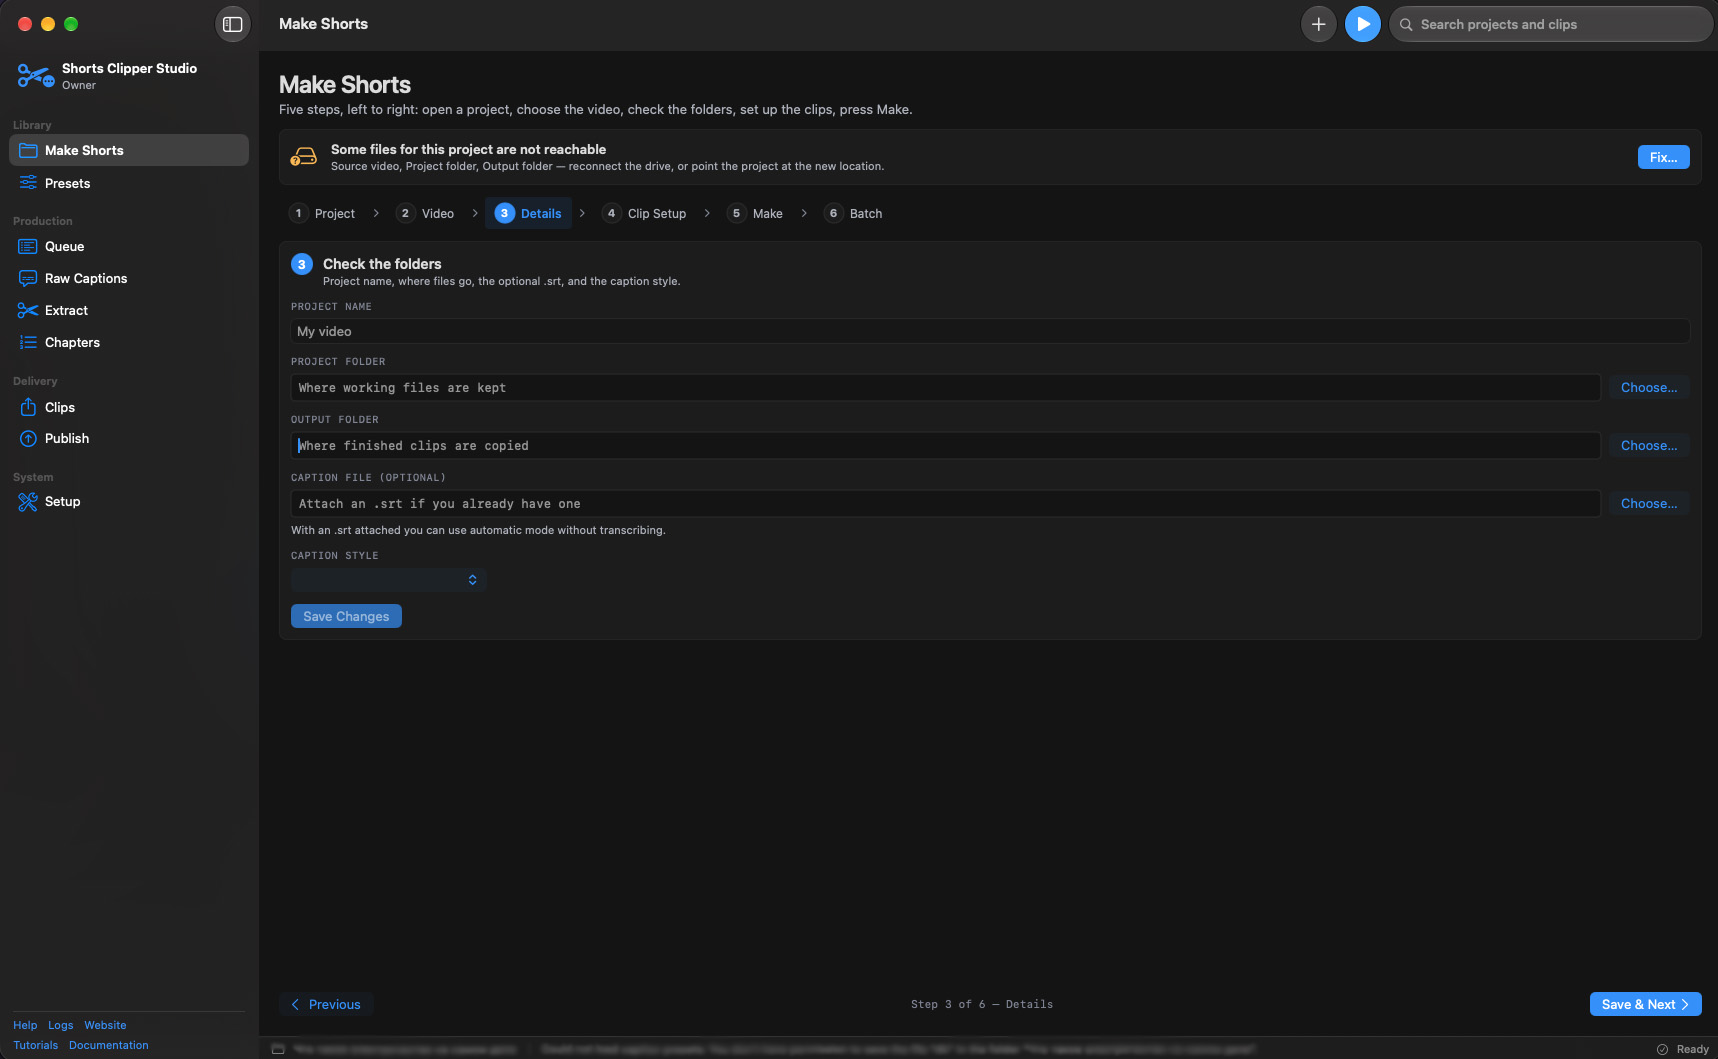Go to step 5 Make

(755, 213)
